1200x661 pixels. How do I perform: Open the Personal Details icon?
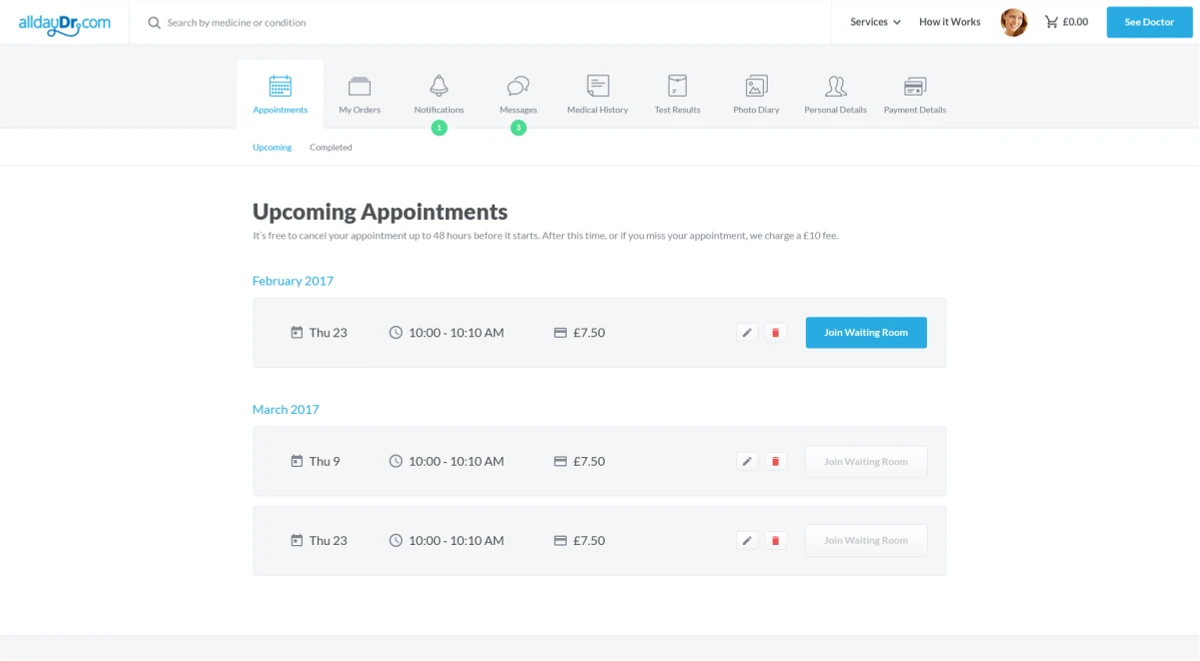(835, 86)
